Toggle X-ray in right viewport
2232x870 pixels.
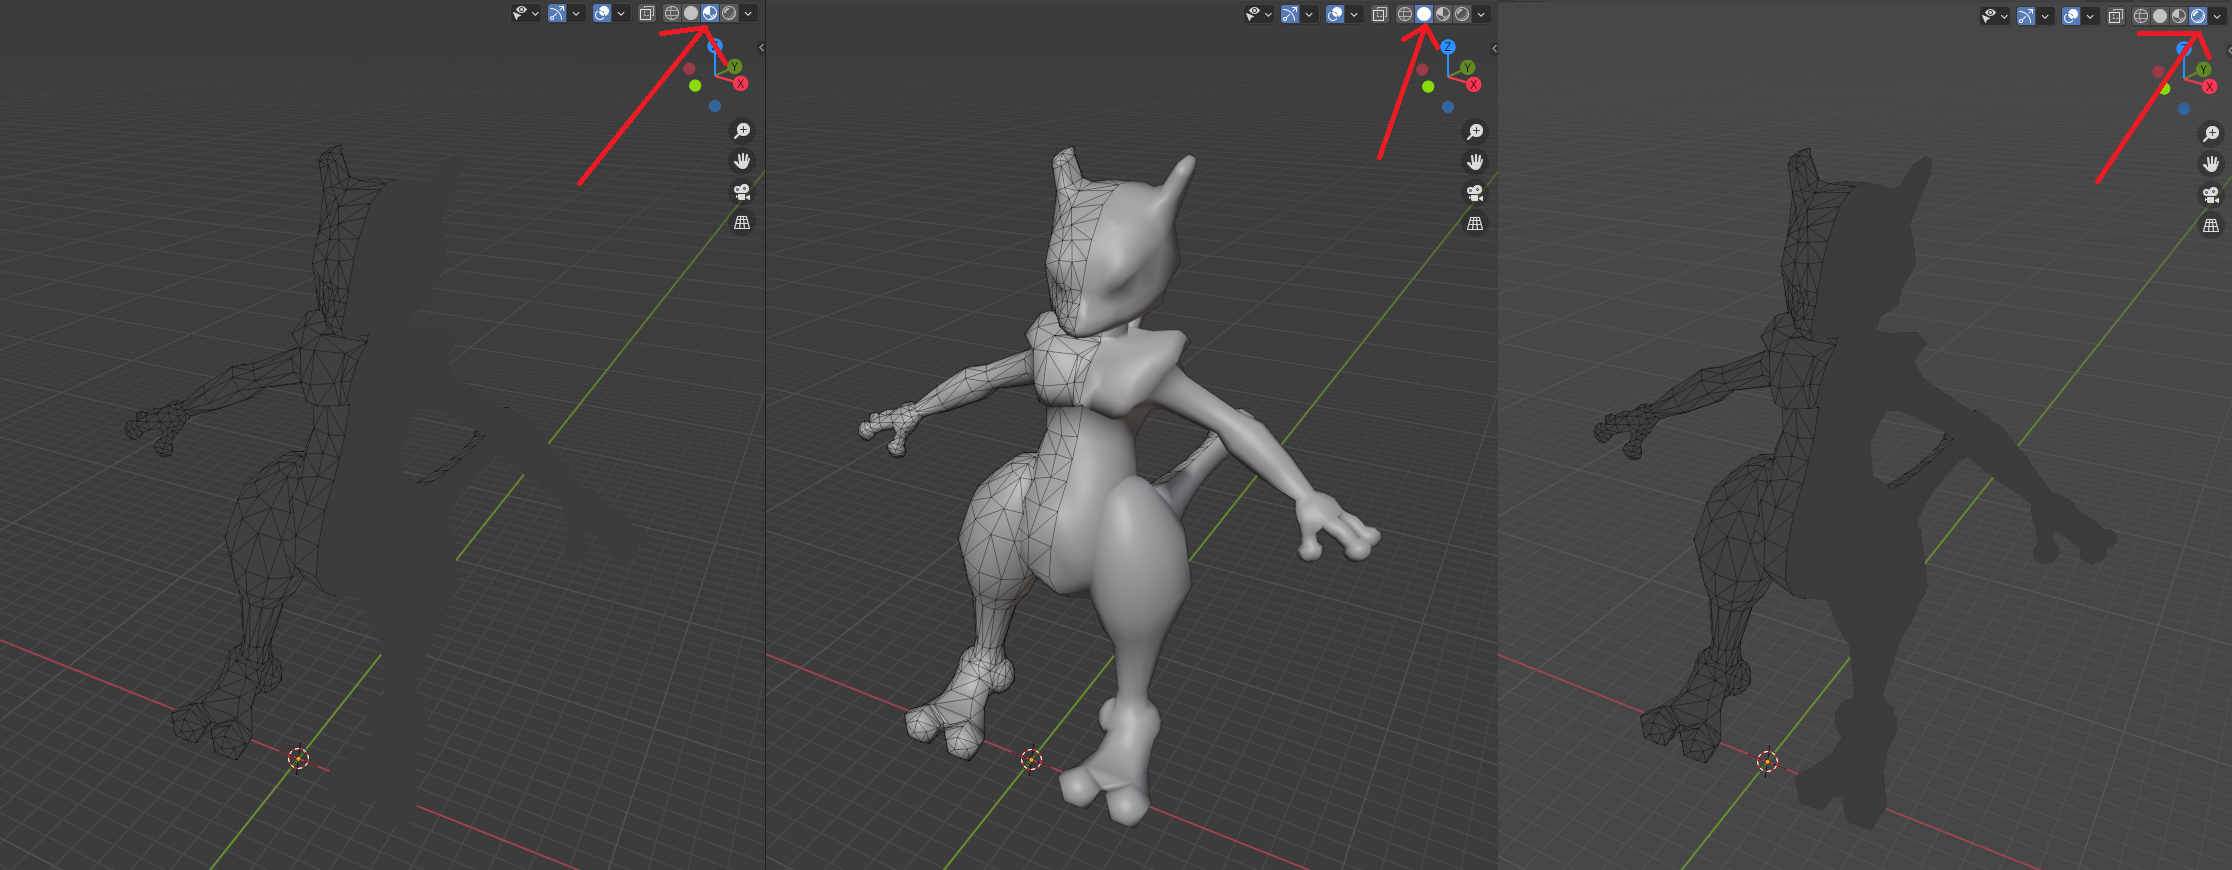pyautogui.click(x=2115, y=16)
